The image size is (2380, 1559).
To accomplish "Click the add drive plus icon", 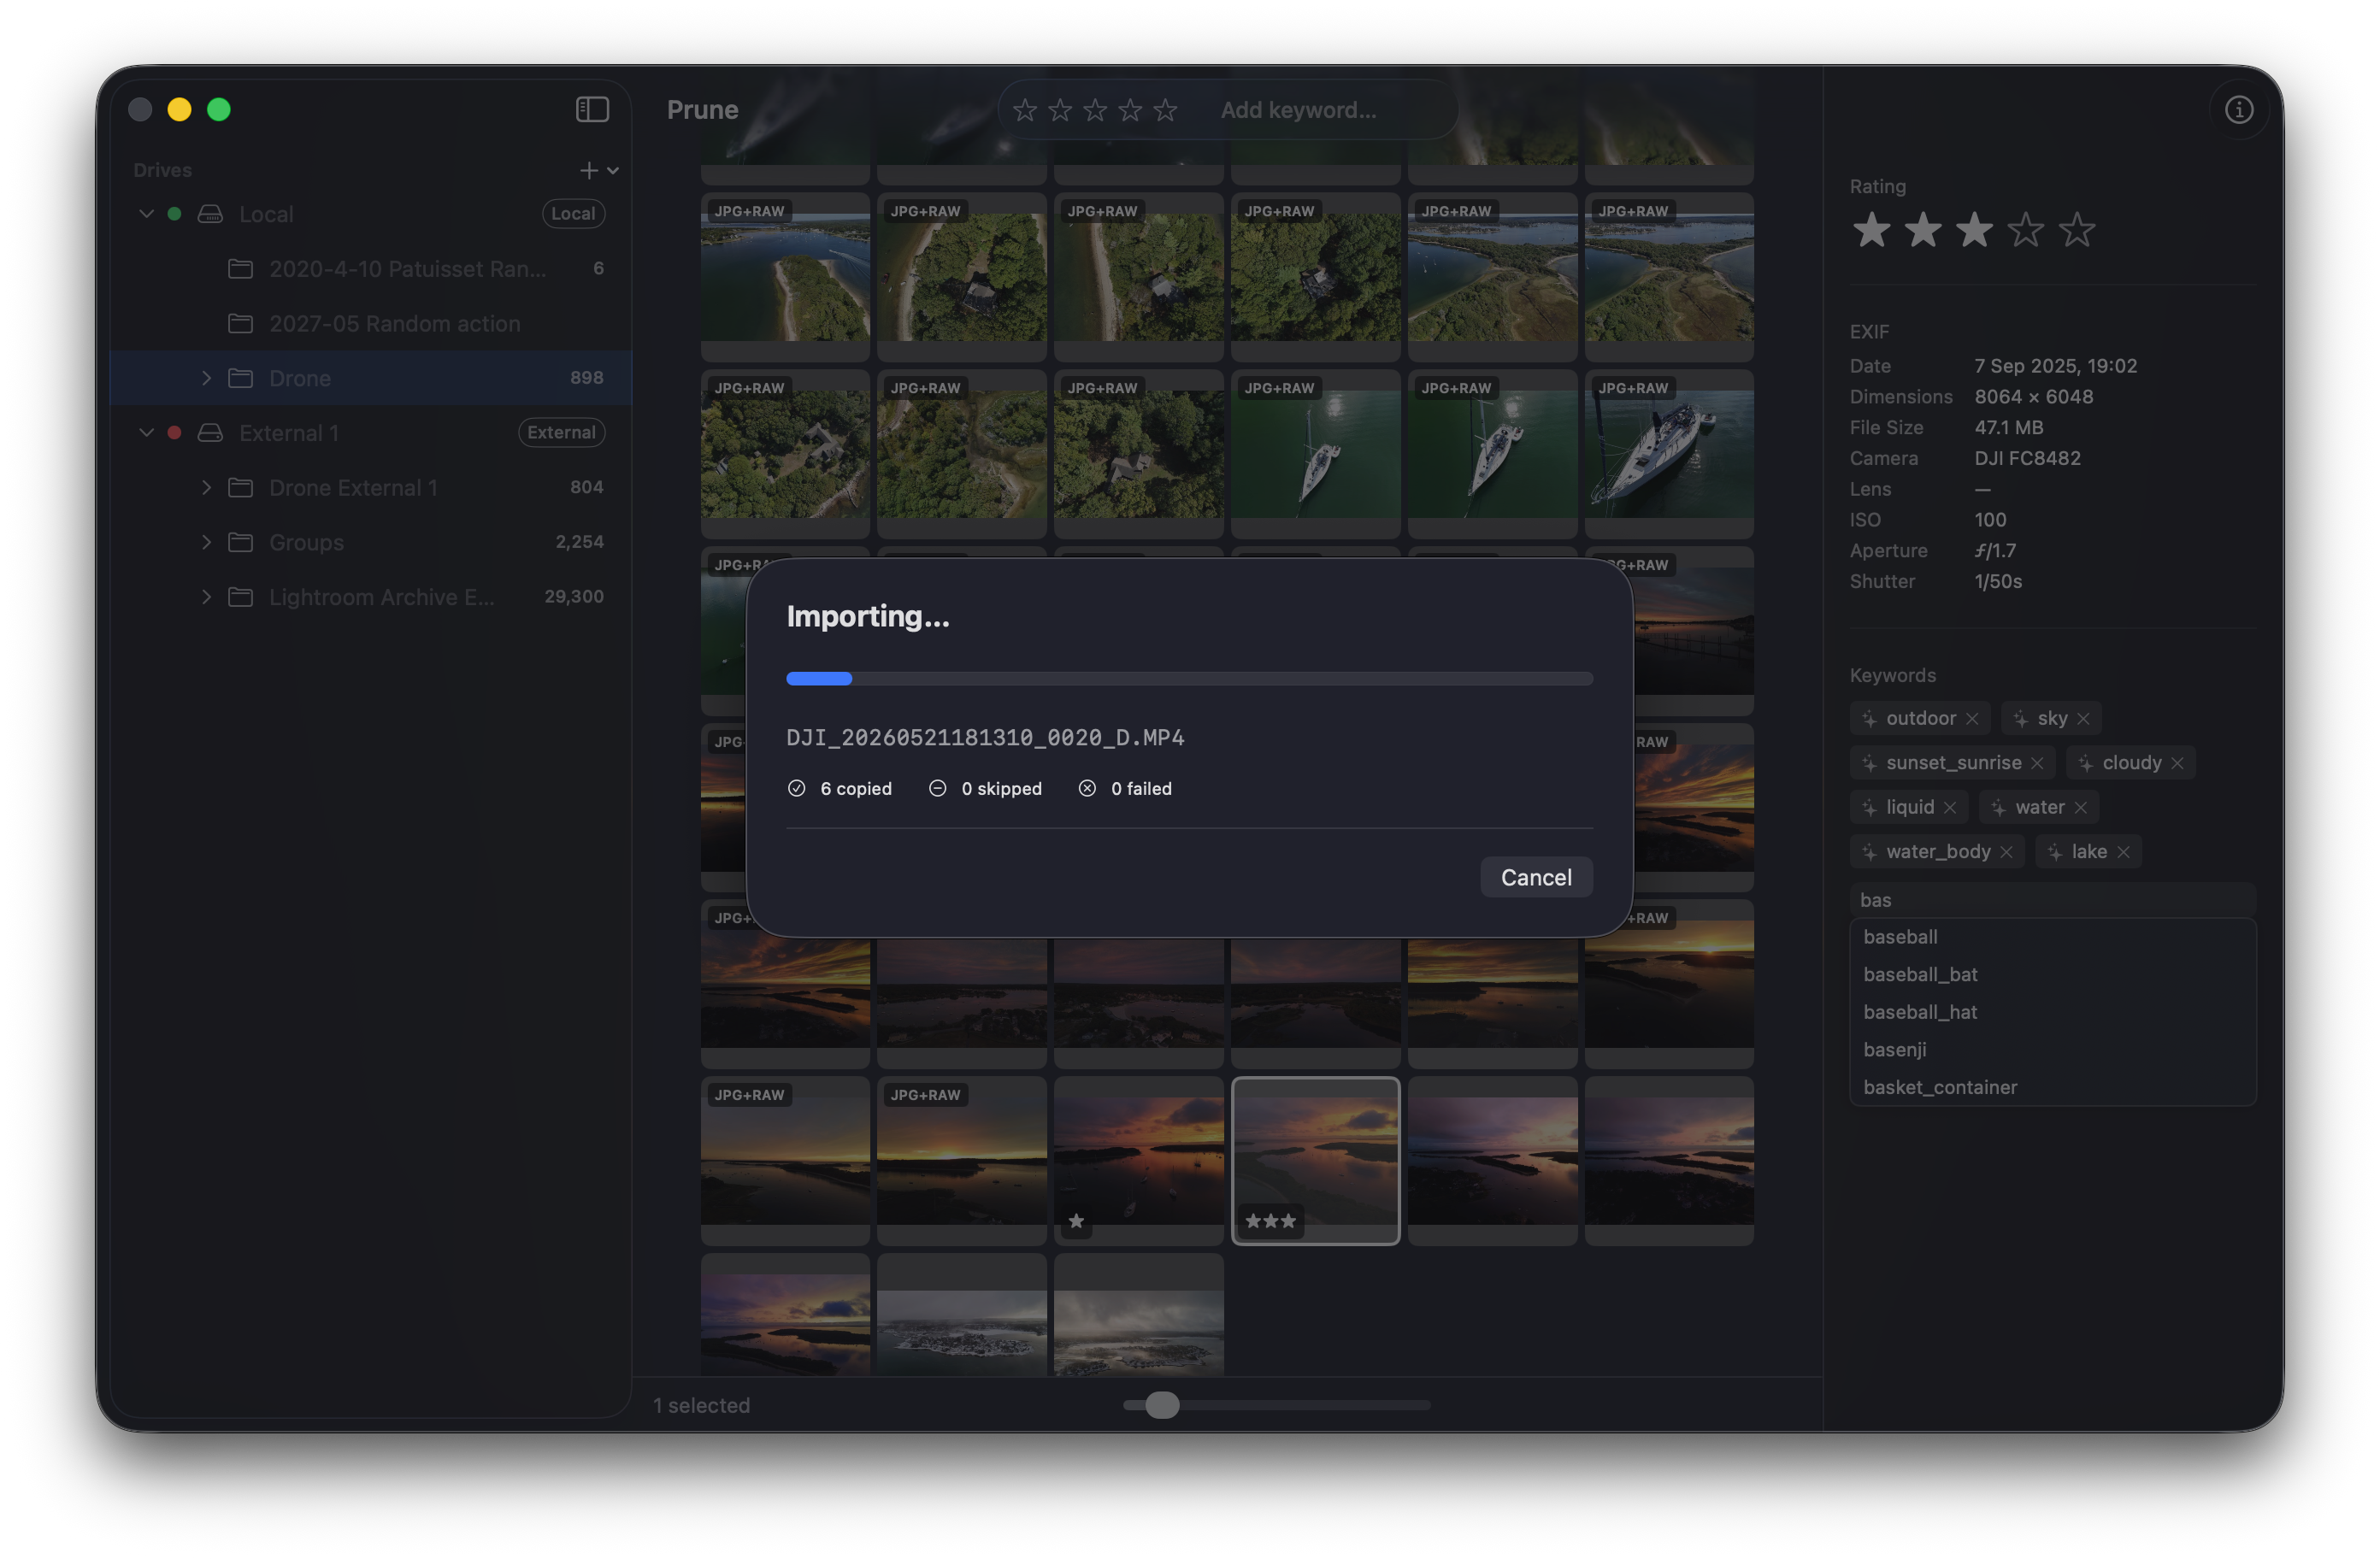I will [x=589, y=171].
